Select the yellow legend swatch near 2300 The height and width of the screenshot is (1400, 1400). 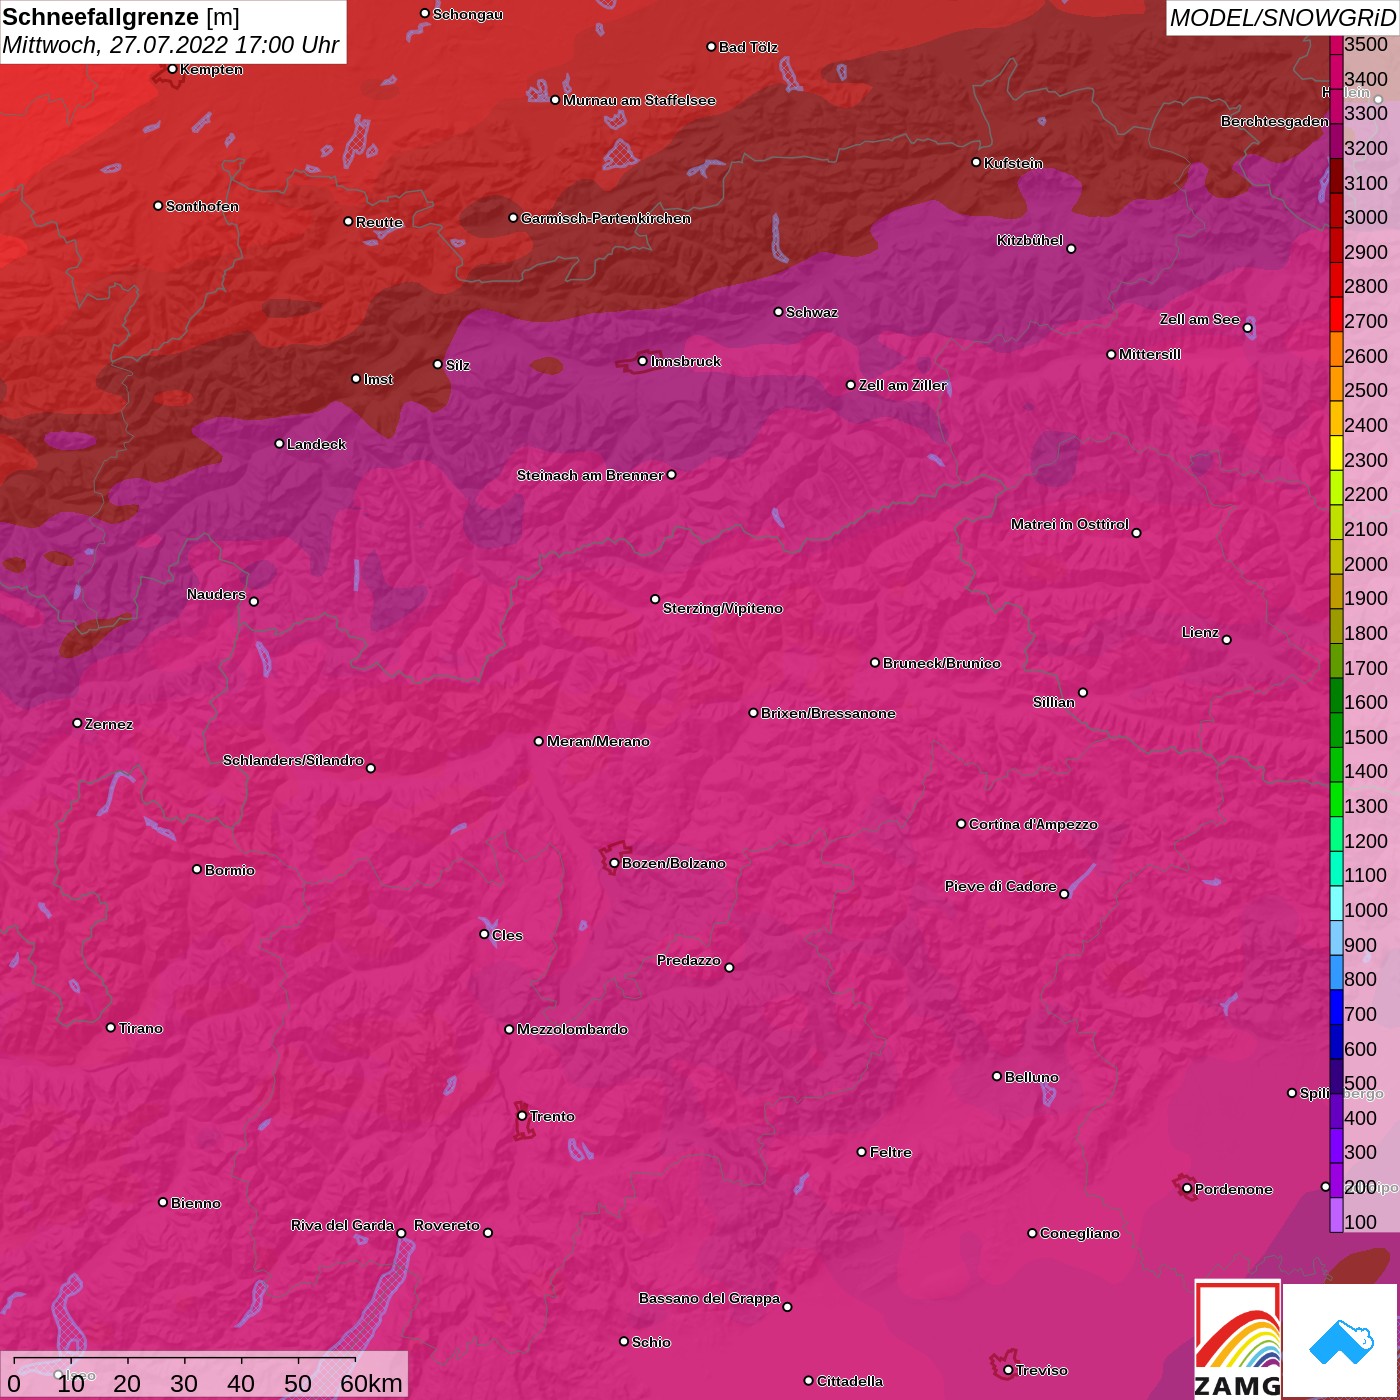coord(1336,452)
